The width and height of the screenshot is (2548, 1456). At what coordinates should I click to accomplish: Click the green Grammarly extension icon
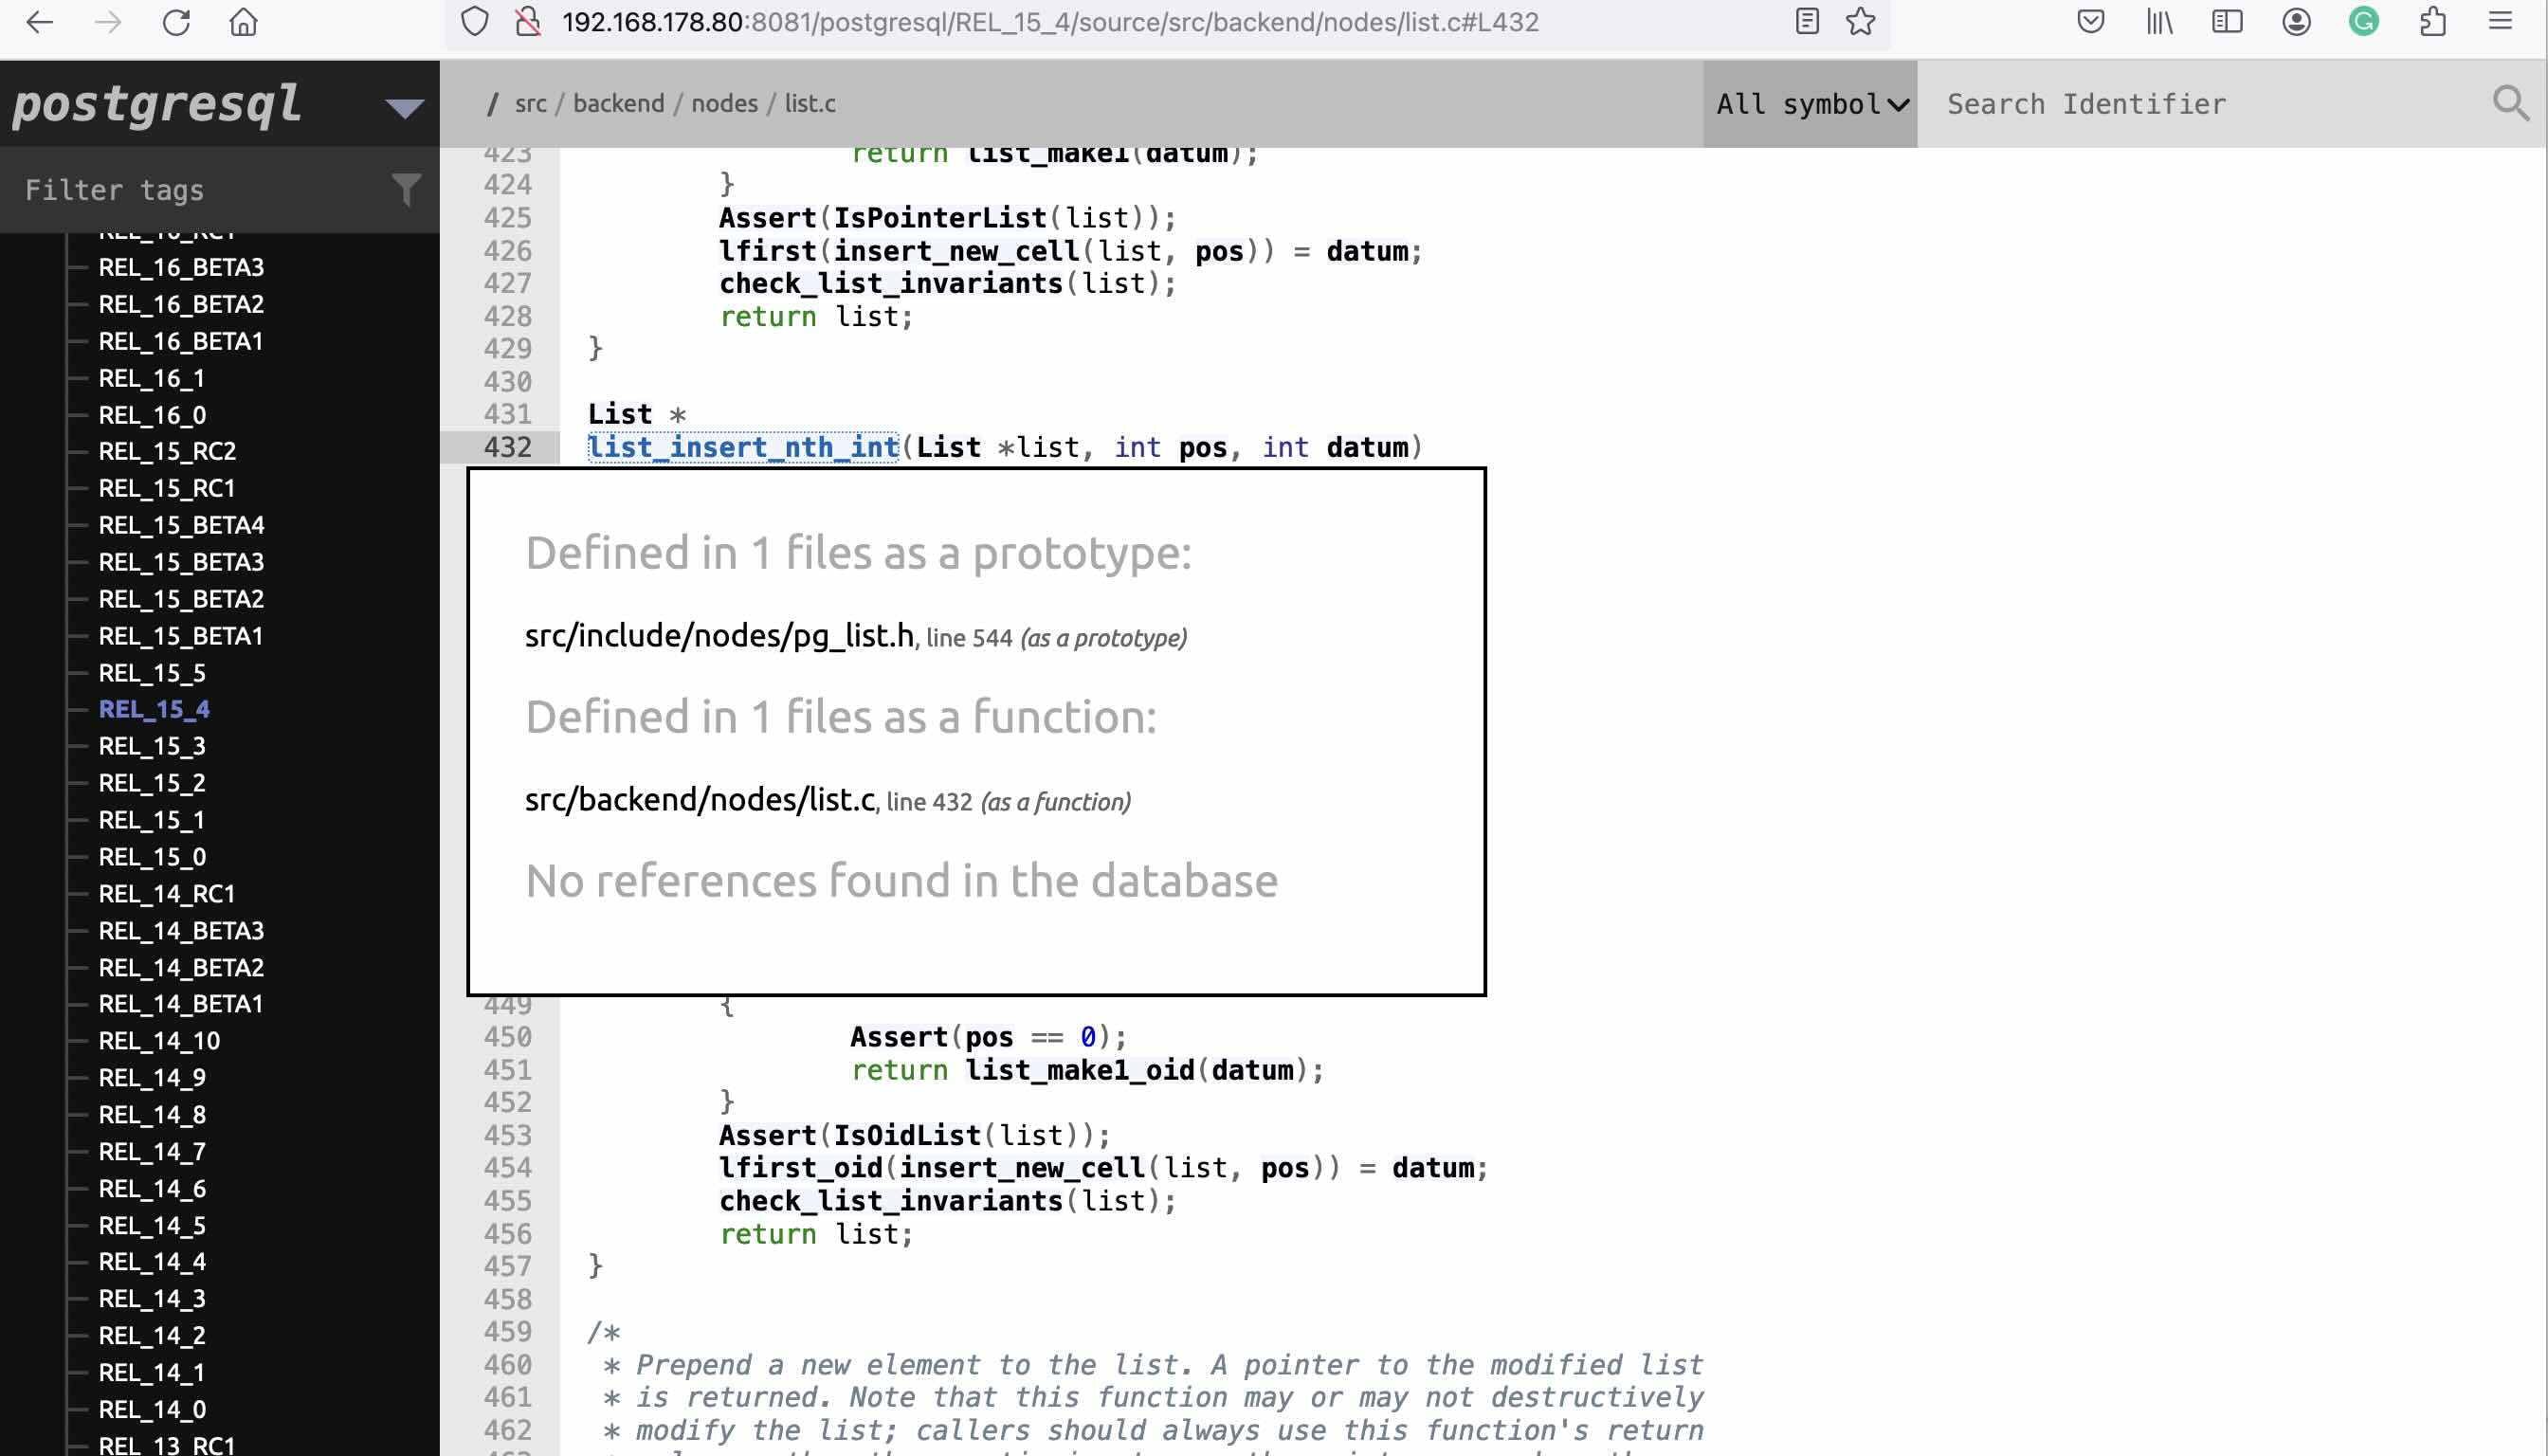pyautogui.click(x=2364, y=22)
